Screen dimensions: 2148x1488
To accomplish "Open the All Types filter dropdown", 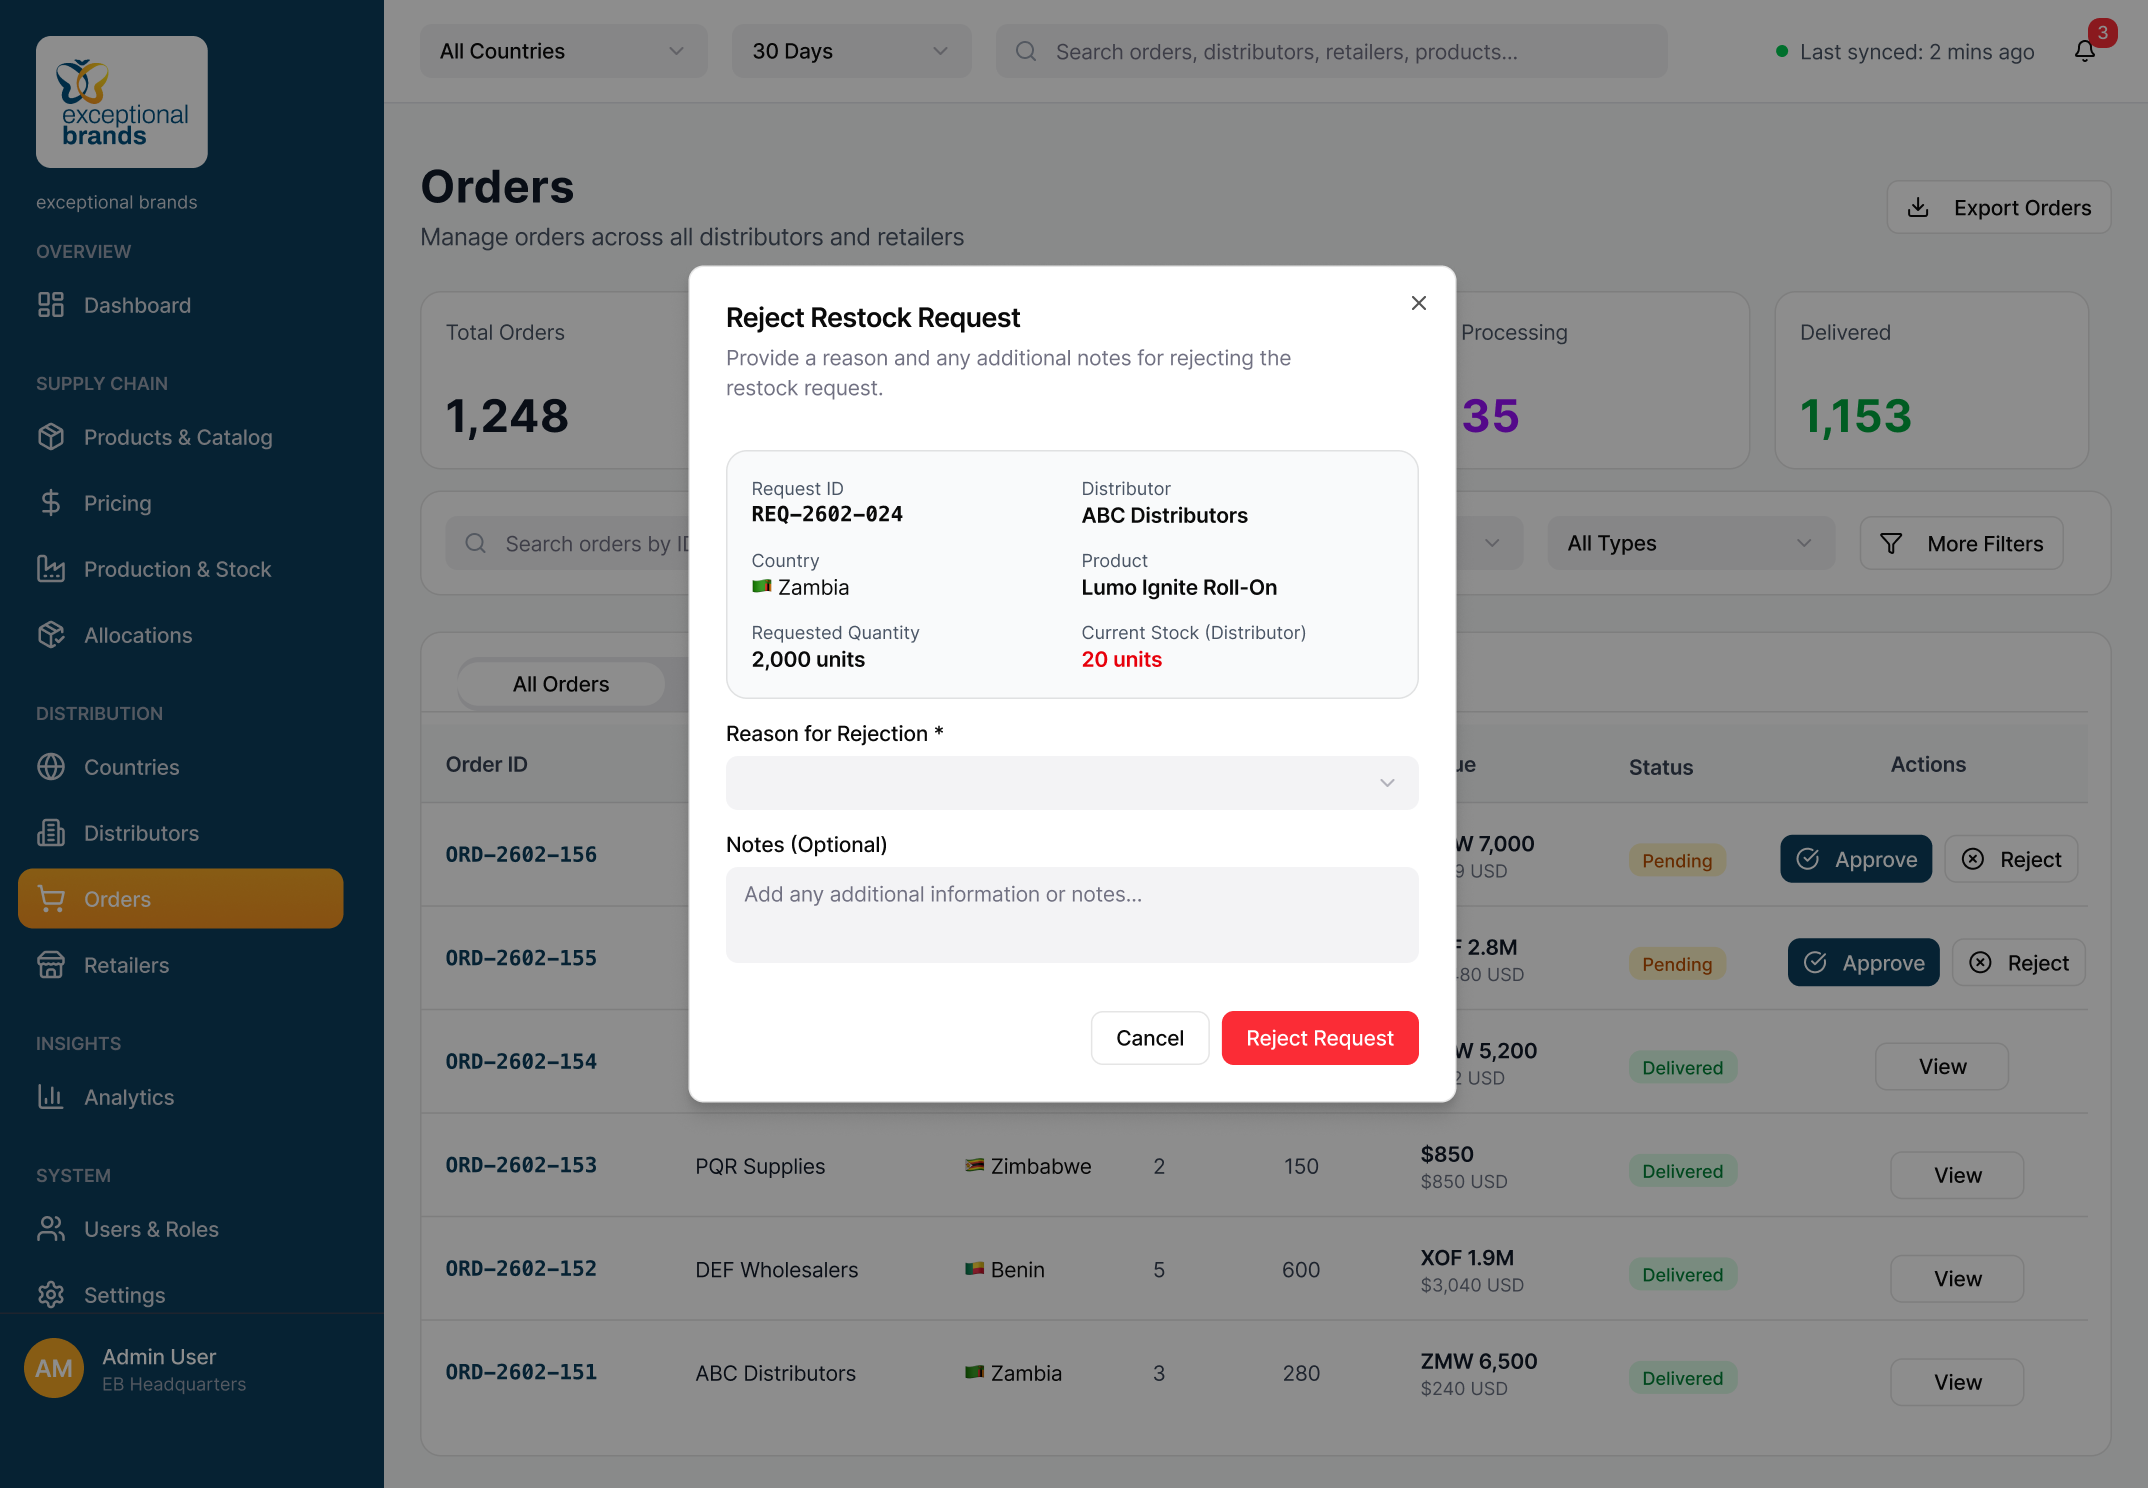I will (x=1691, y=544).
